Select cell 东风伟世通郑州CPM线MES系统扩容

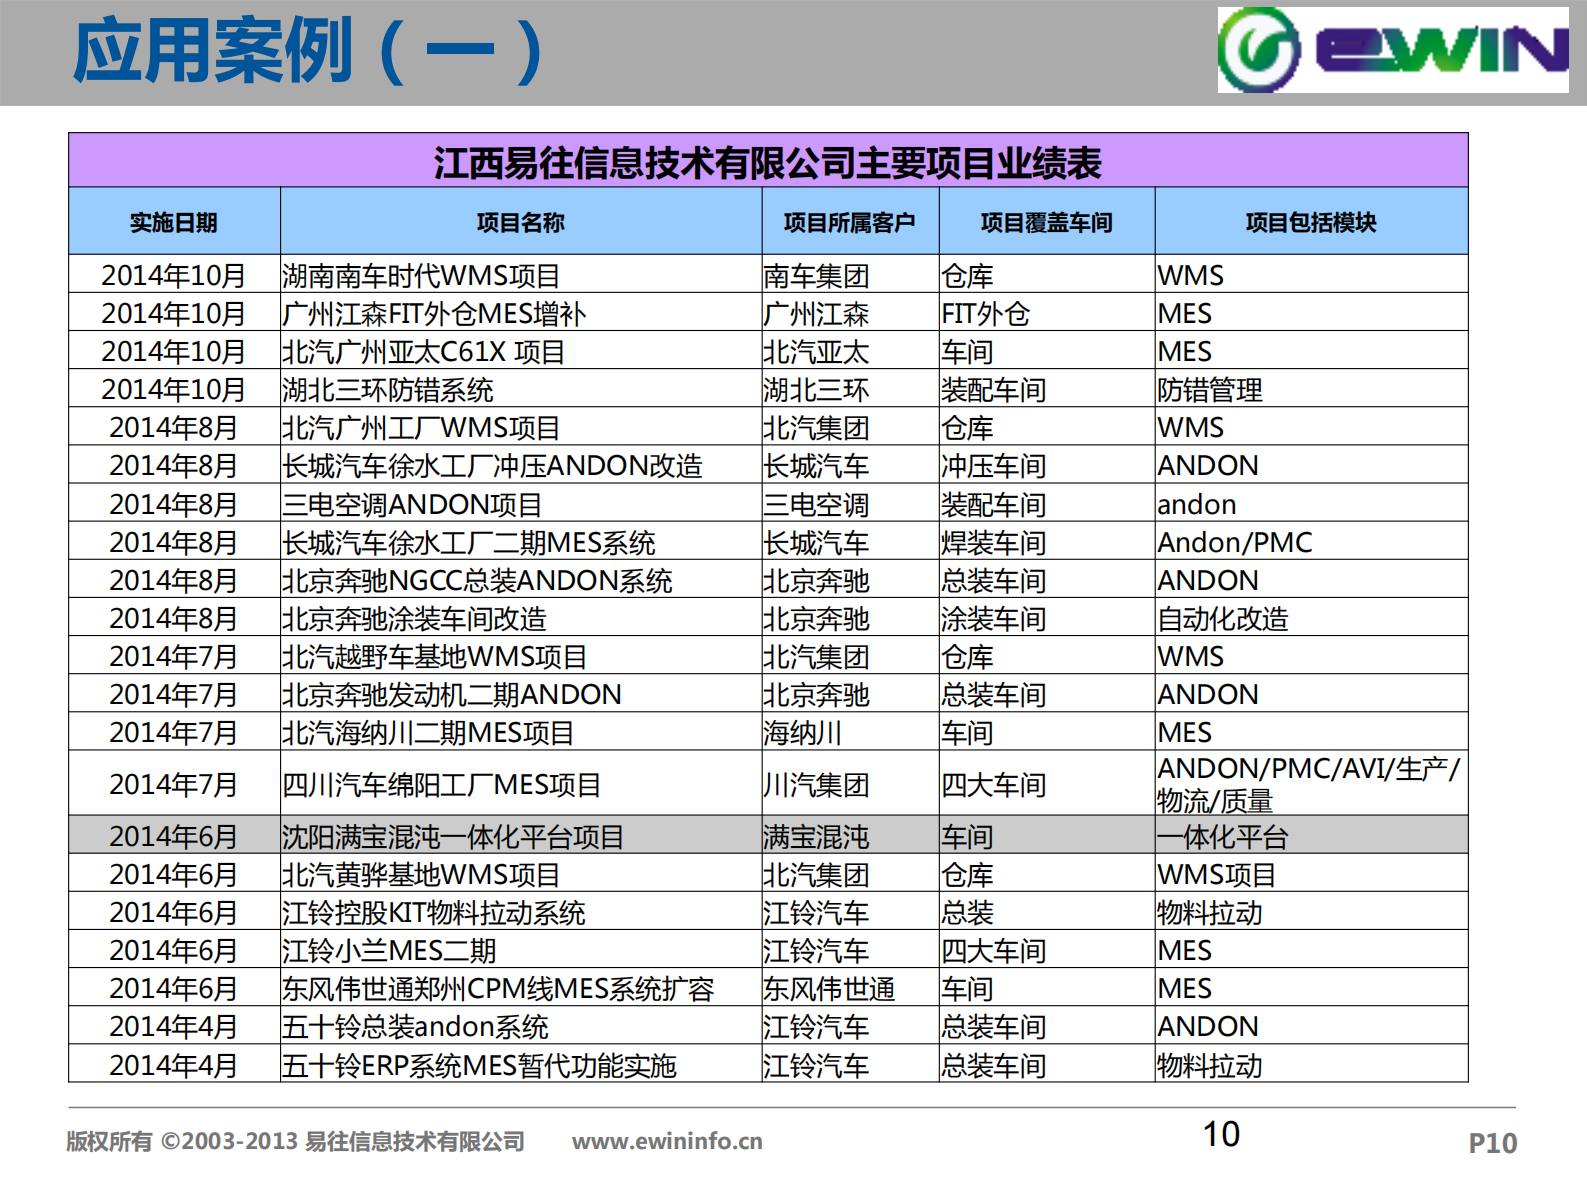pyautogui.click(x=520, y=988)
